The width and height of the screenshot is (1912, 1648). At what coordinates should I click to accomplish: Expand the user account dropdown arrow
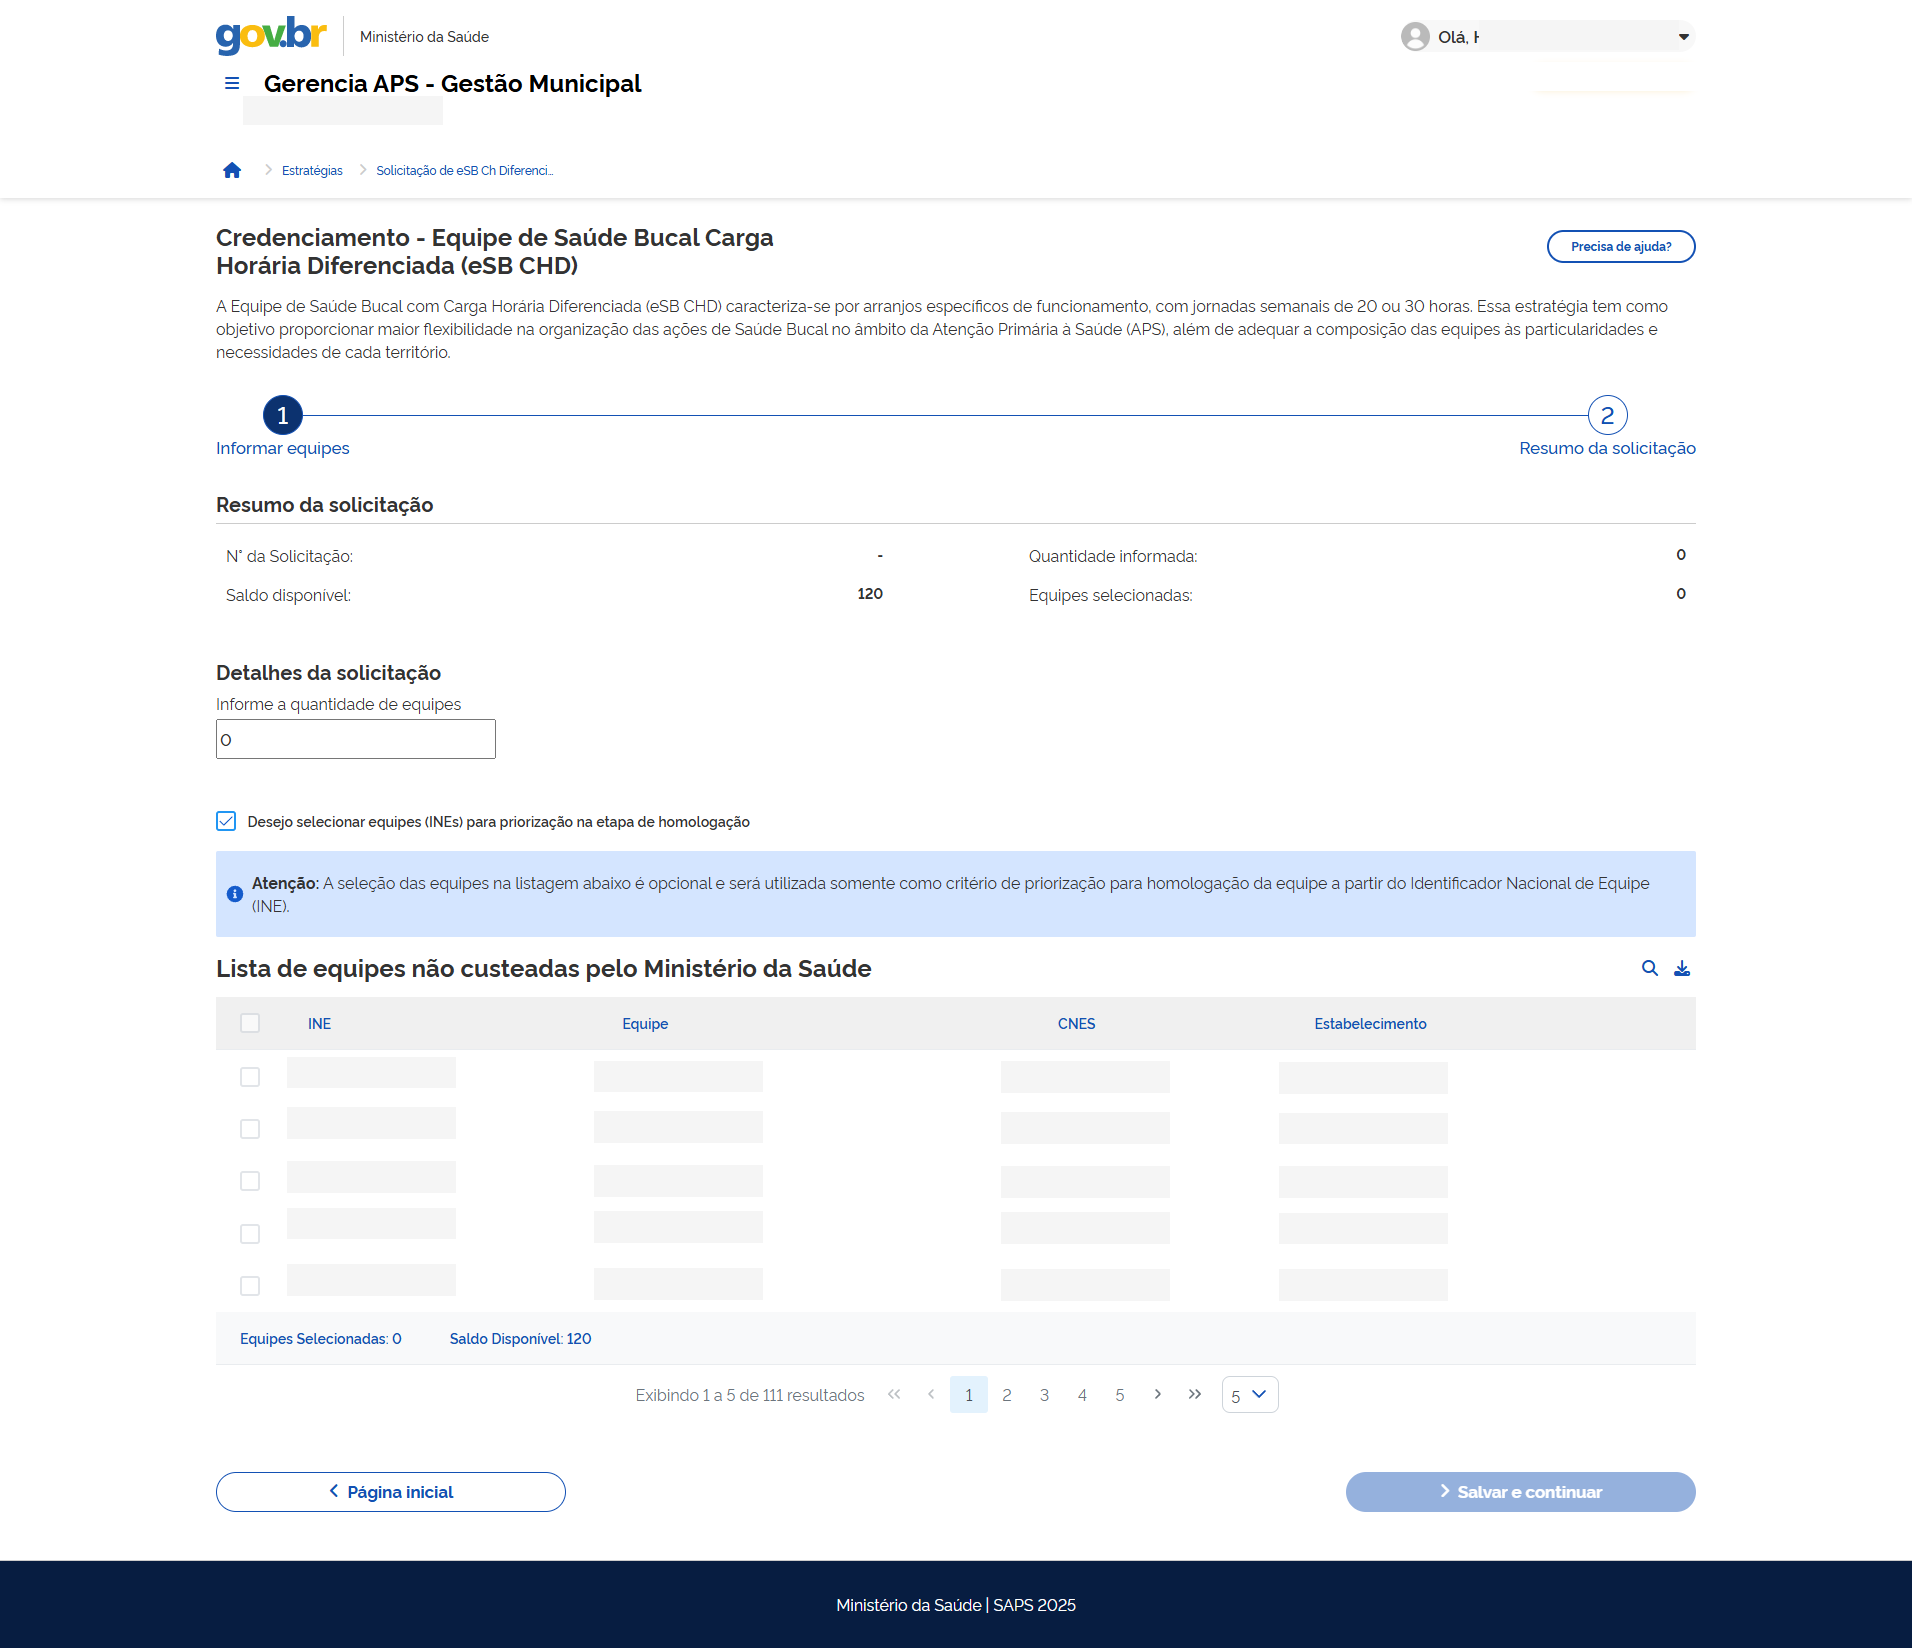[1683, 37]
